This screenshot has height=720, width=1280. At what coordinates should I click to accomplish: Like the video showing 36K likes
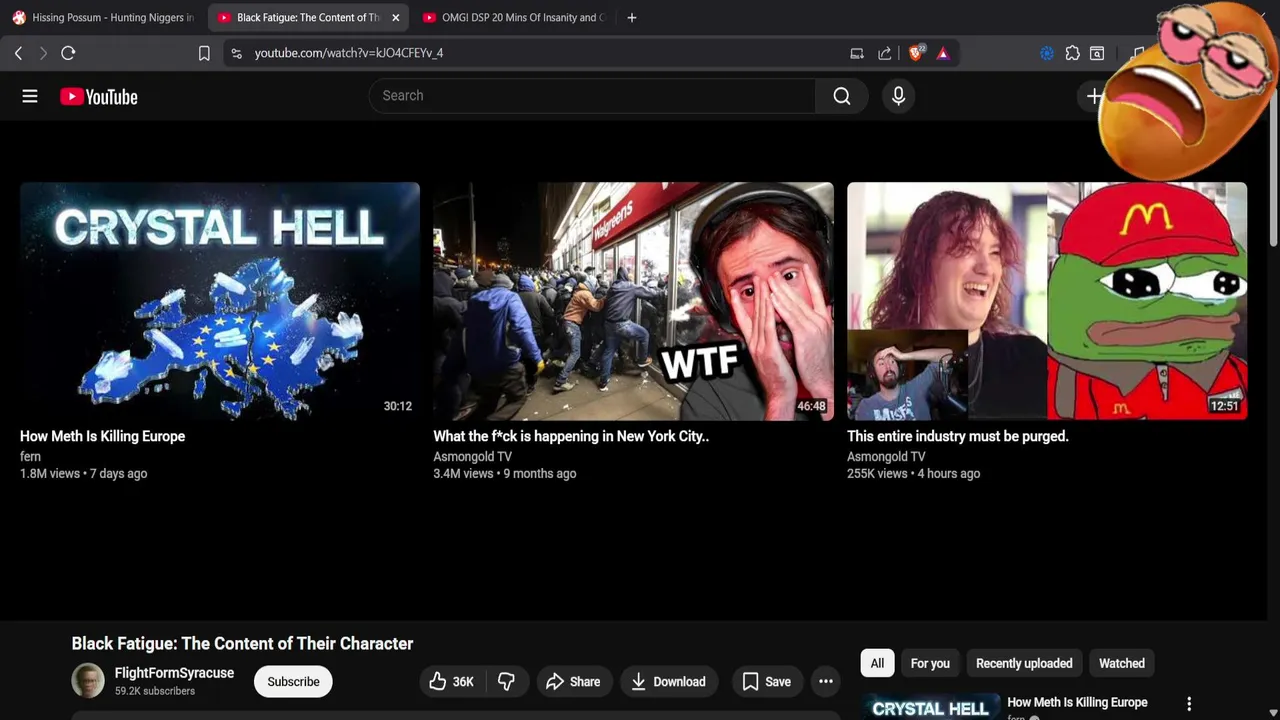pos(452,682)
